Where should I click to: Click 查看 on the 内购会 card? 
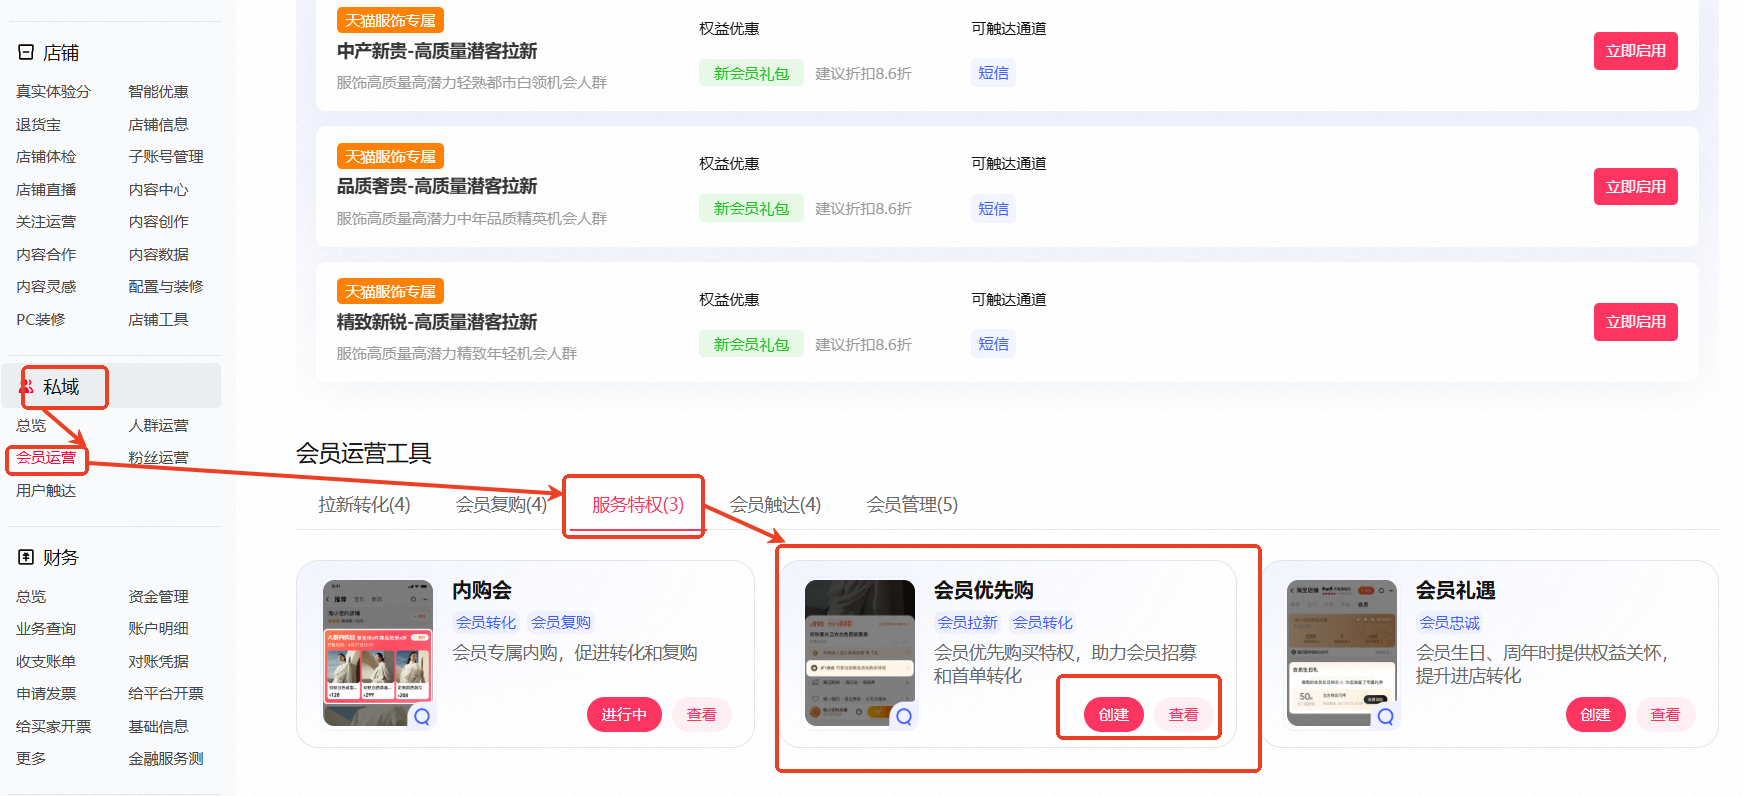pyautogui.click(x=701, y=714)
